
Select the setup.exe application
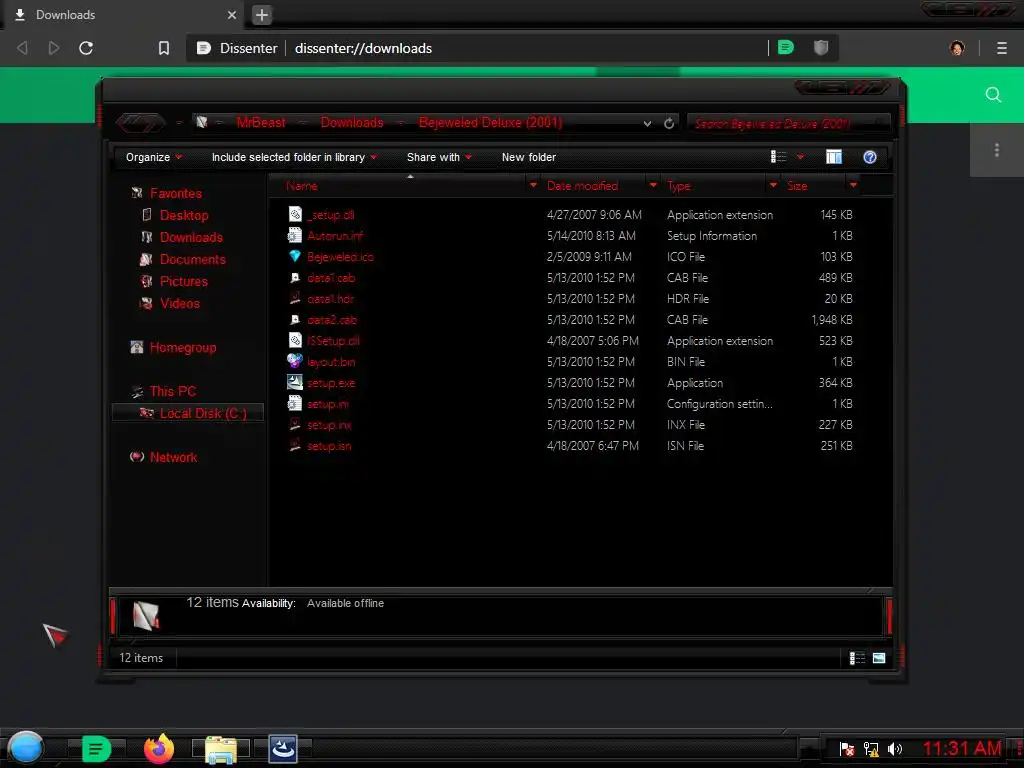(x=331, y=383)
